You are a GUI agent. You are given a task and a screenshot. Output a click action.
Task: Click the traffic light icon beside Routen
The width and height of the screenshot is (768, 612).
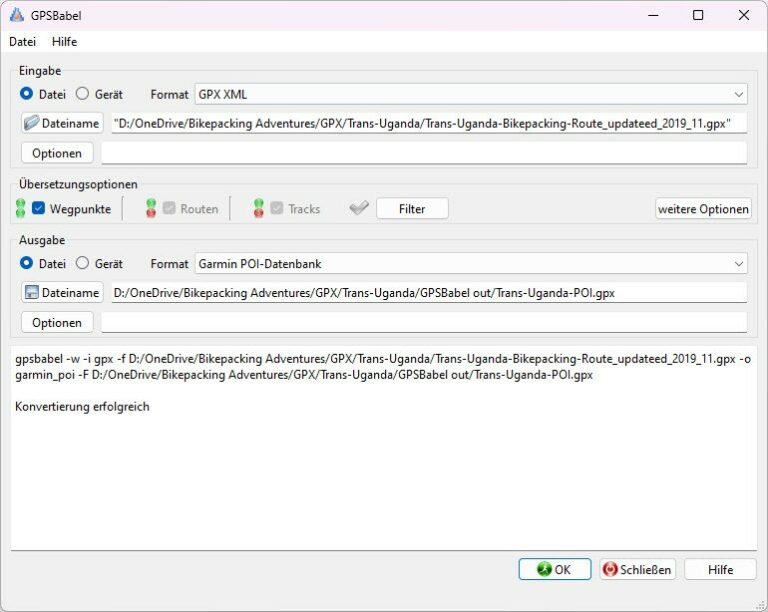(151, 209)
